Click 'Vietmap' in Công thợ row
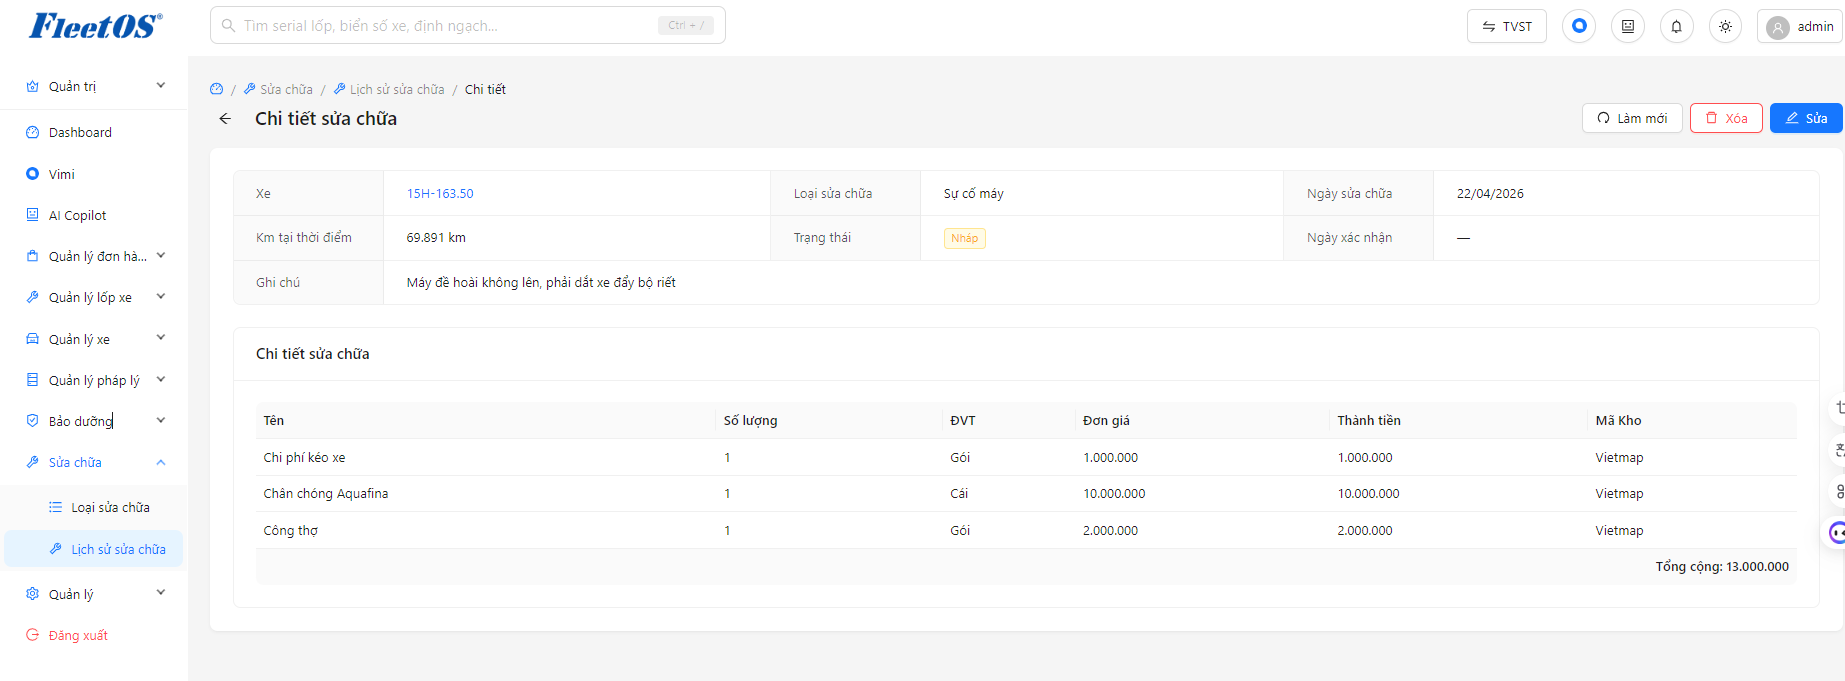The width and height of the screenshot is (1845, 681). point(1619,531)
